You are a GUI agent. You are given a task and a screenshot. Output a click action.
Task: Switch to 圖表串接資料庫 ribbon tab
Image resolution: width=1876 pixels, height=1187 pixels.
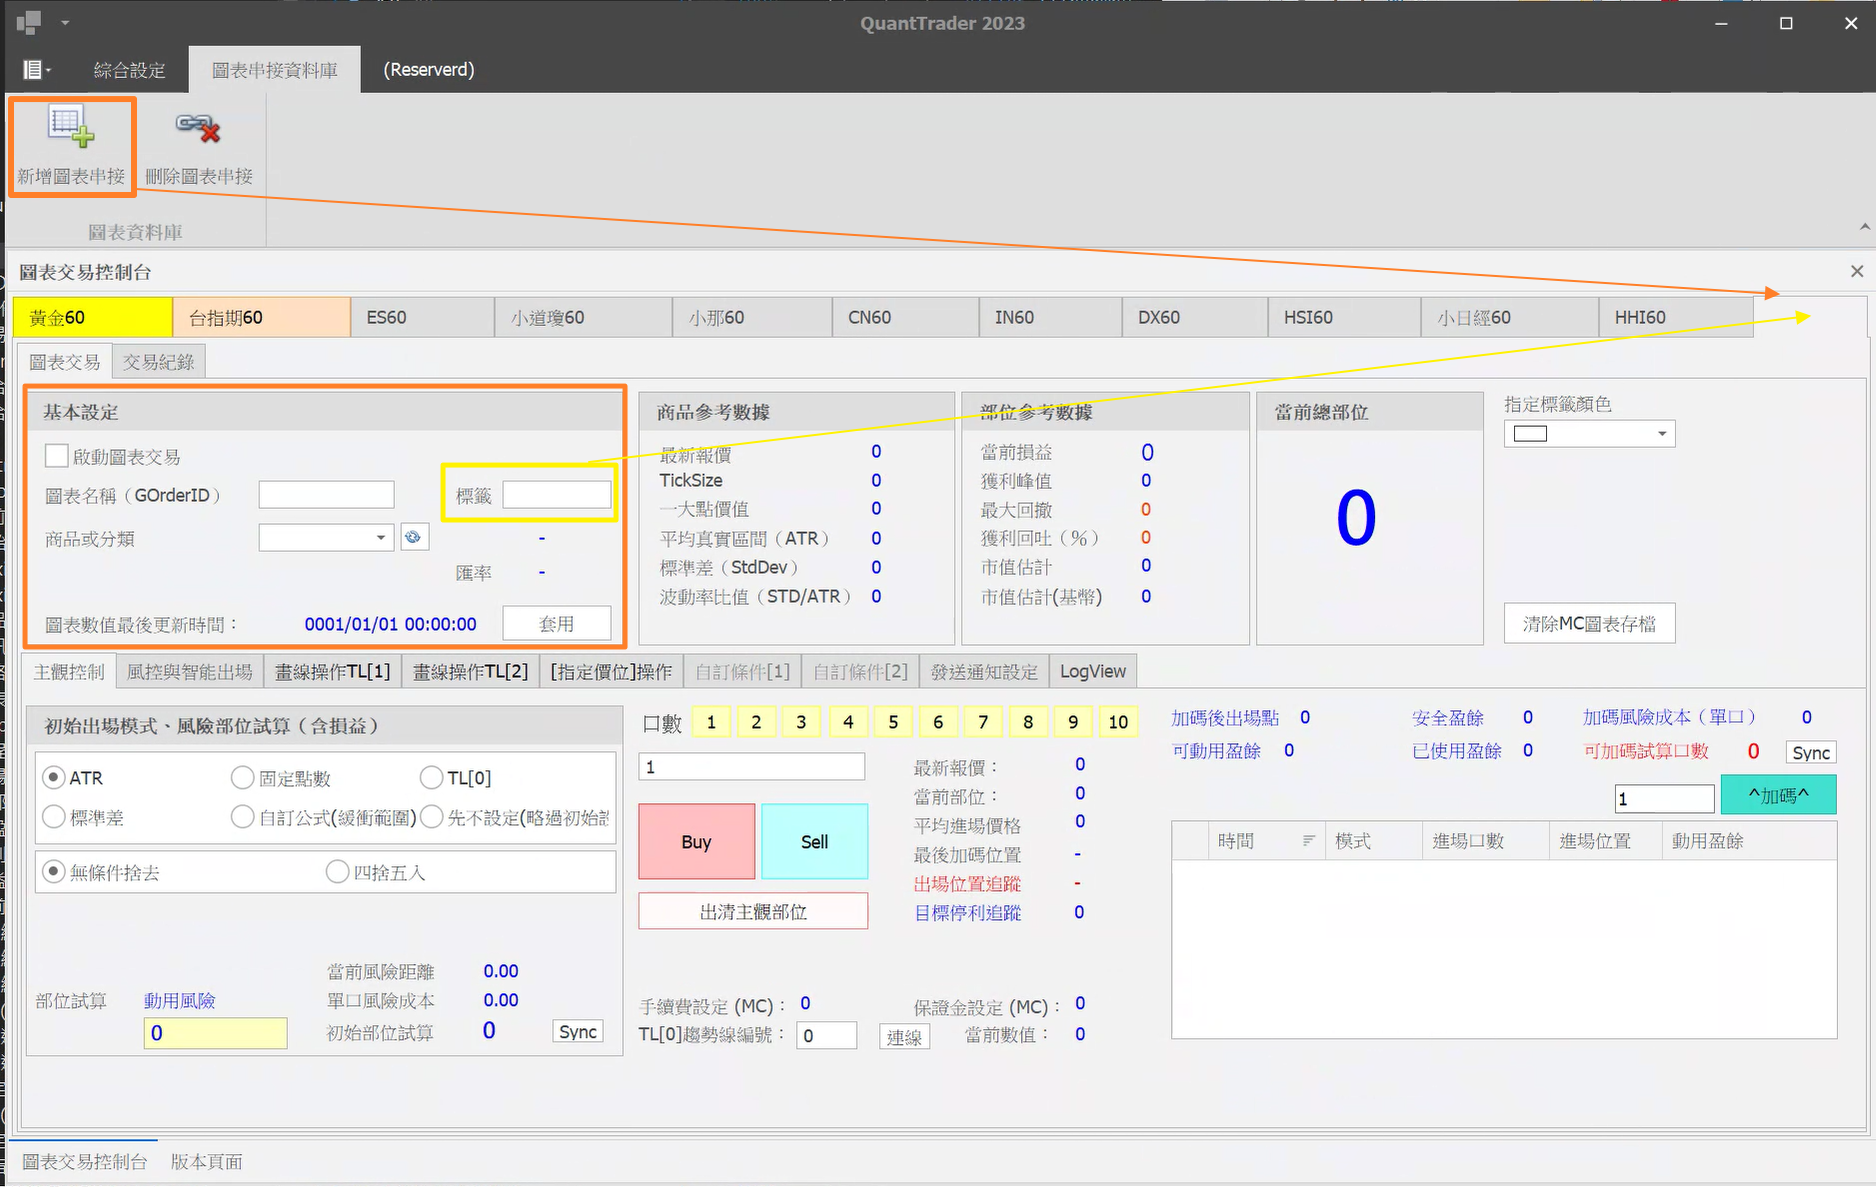tap(274, 70)
